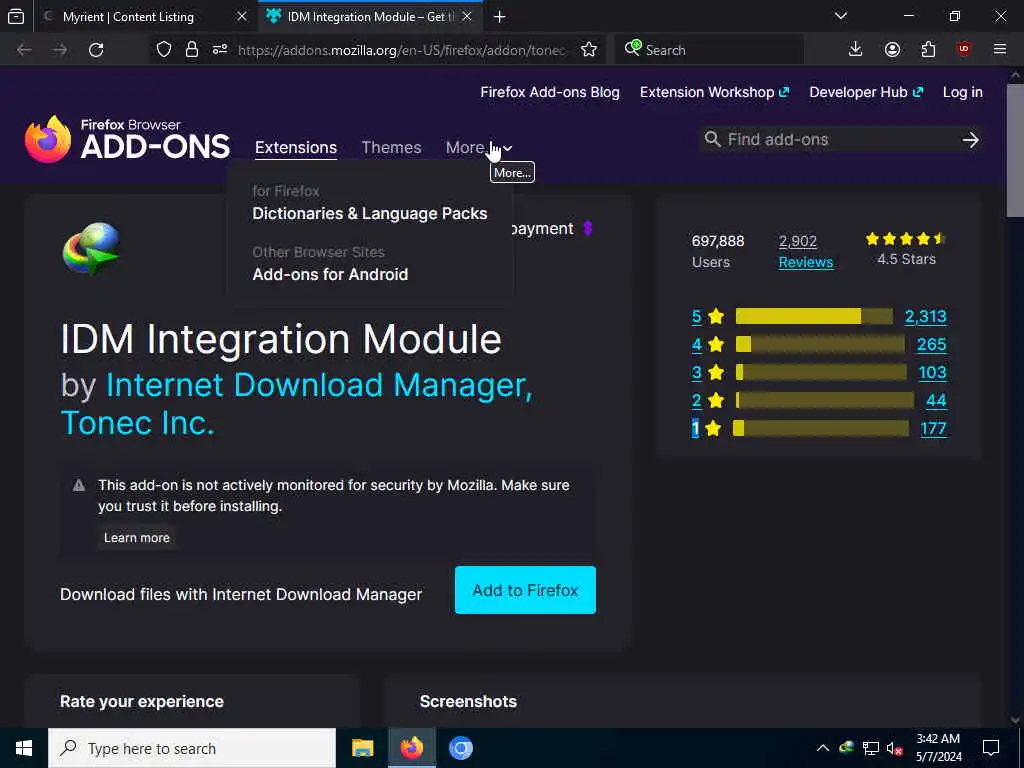Open the Downloads panel icon

click(x=856, y=50)
